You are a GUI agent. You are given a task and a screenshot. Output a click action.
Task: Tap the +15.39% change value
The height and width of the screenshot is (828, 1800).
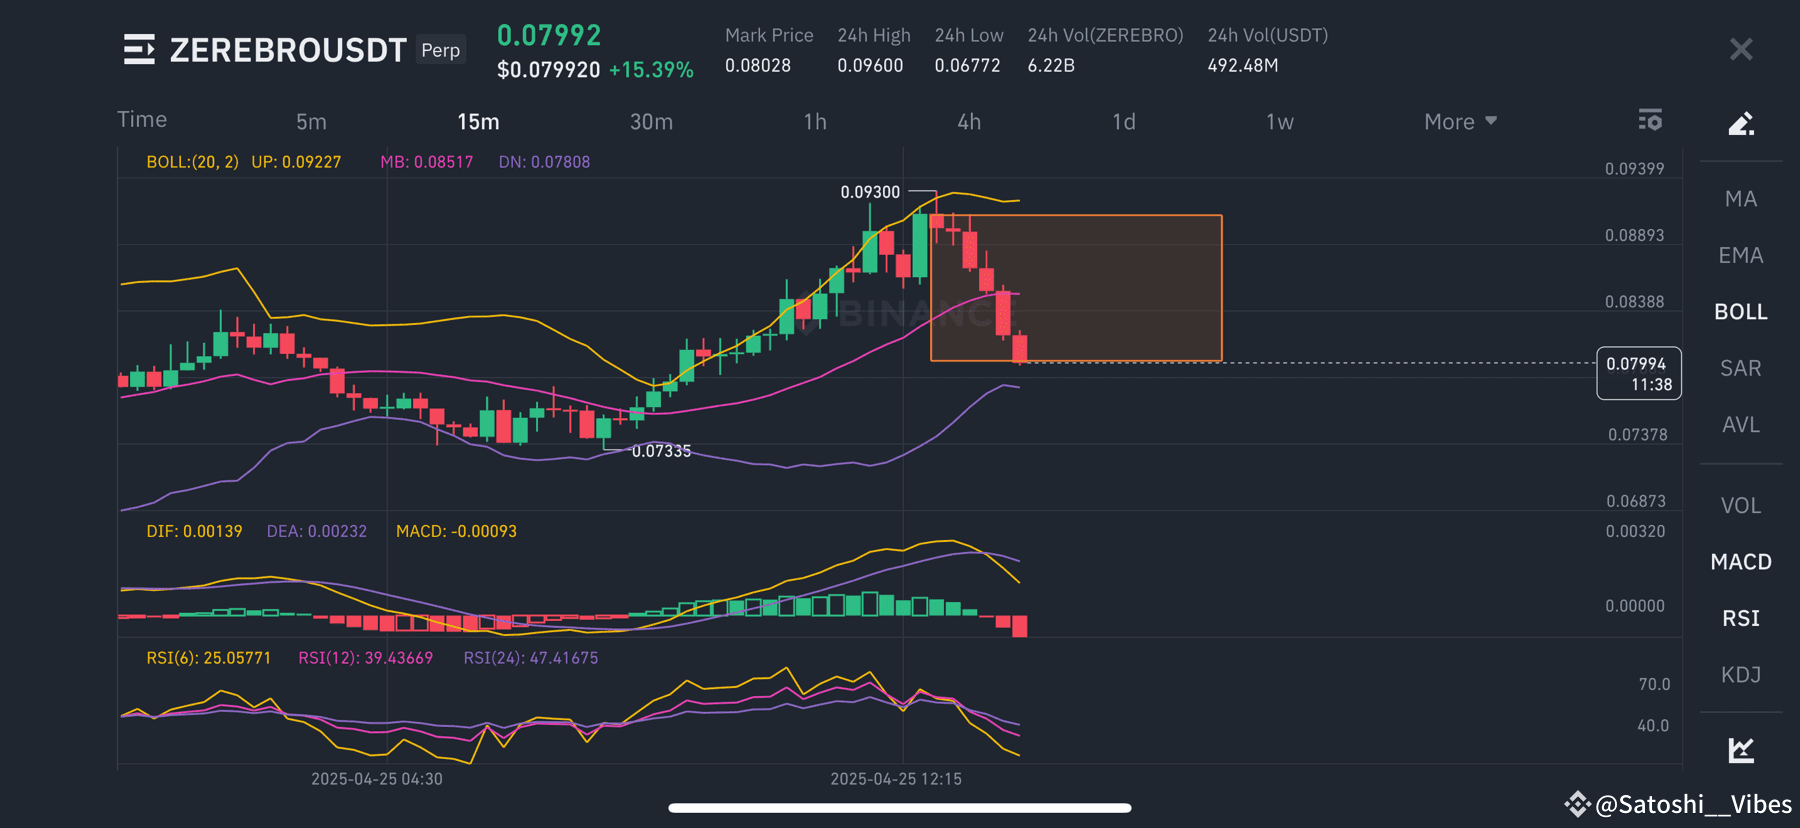pos(651,70)
